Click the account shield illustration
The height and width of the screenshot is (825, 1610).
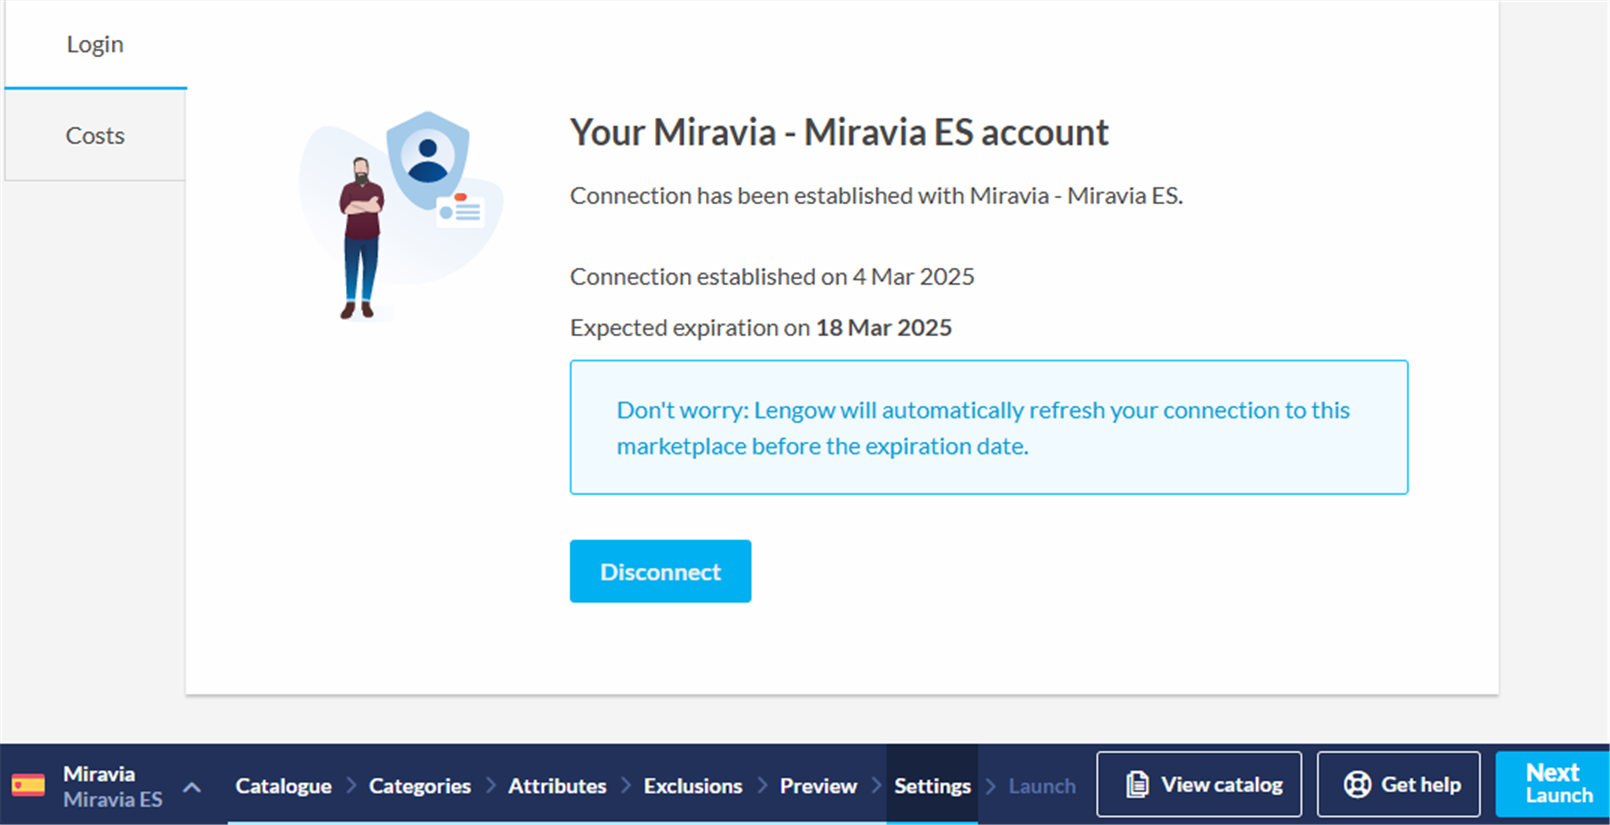428,158
